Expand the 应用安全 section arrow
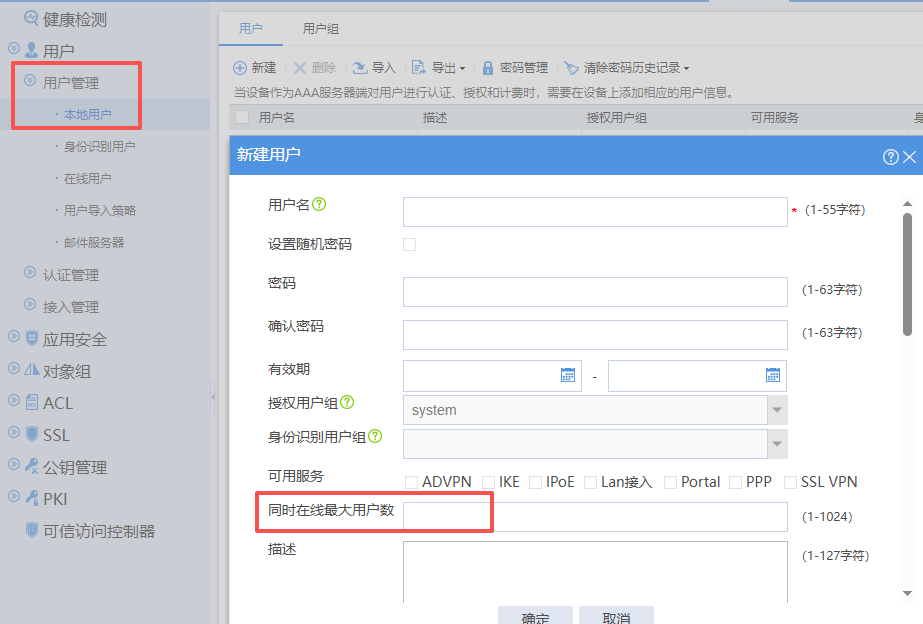 14,336
